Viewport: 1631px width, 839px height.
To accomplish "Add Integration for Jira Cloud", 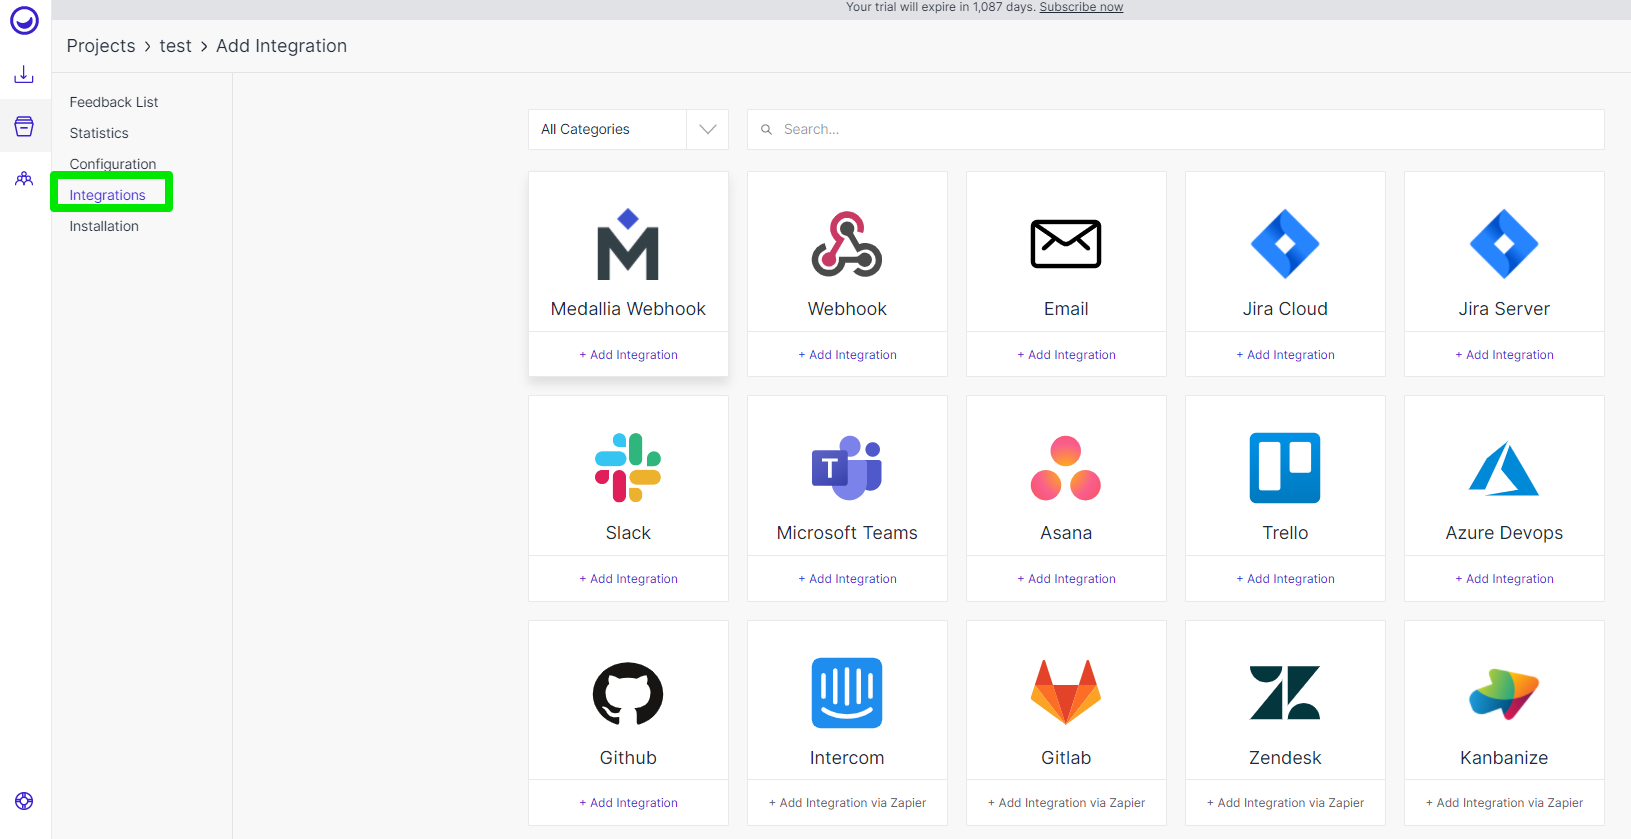I will (1285, 355).
